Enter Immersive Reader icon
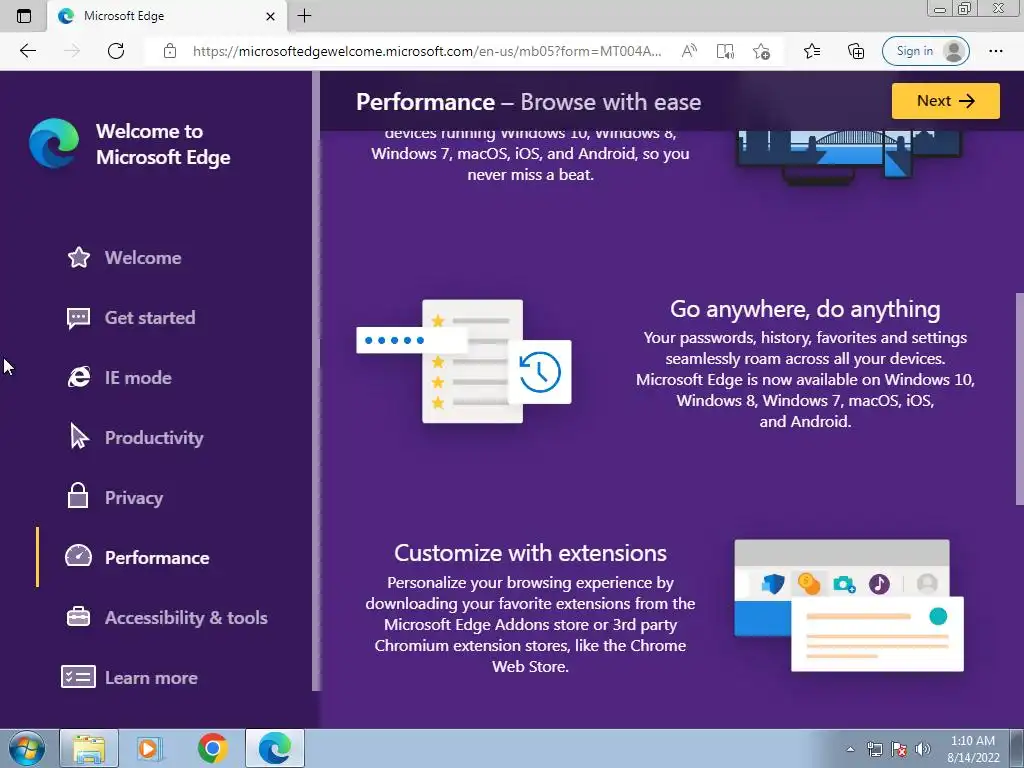The image size is (1024, 768). pos(725,51)
